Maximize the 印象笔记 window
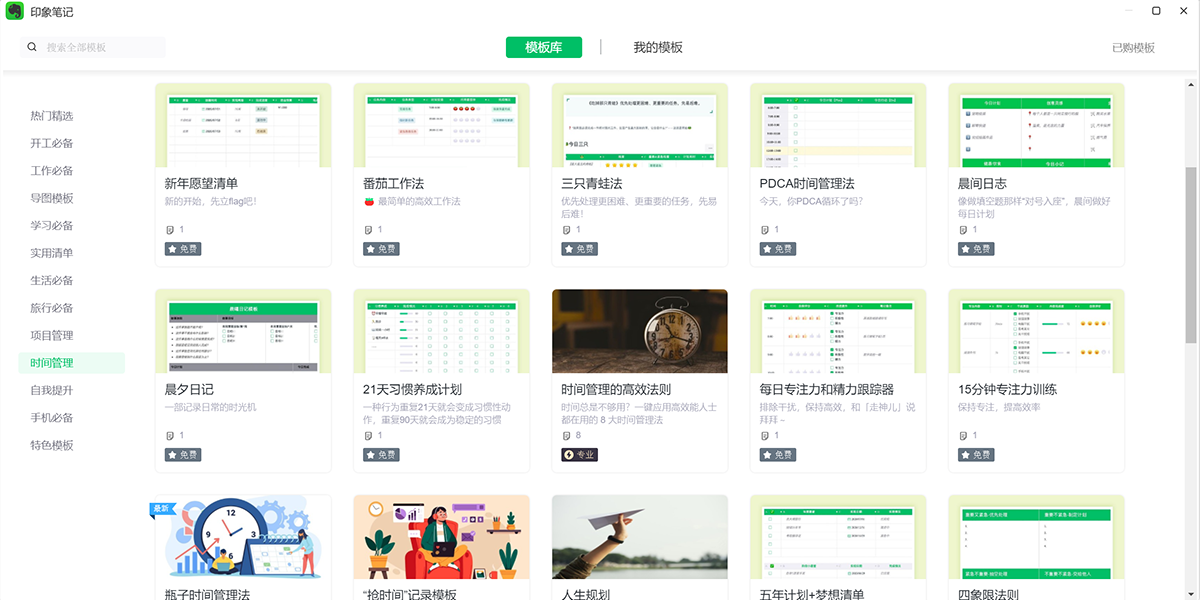 [1156, 11]
